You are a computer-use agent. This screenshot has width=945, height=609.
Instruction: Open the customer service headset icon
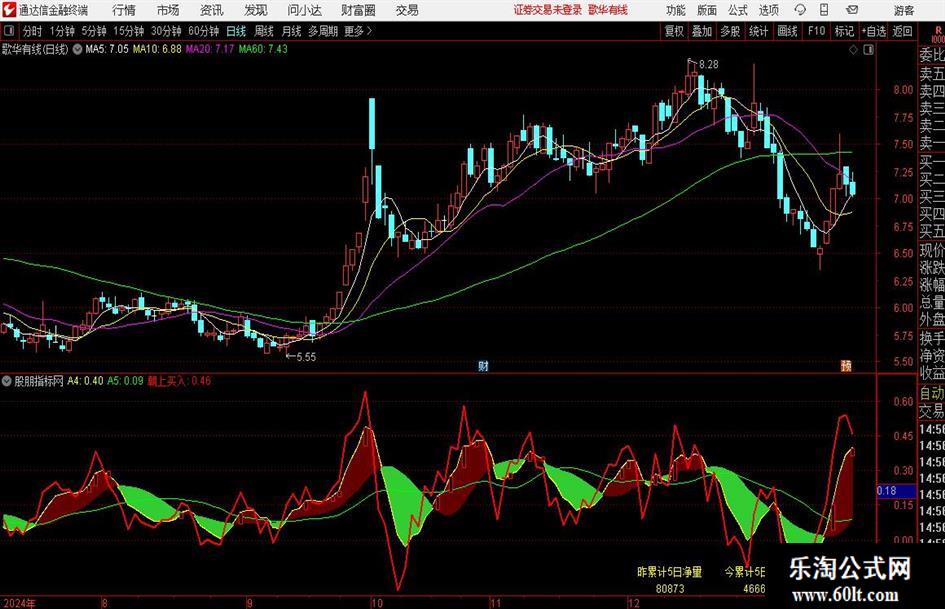point(800,10)
